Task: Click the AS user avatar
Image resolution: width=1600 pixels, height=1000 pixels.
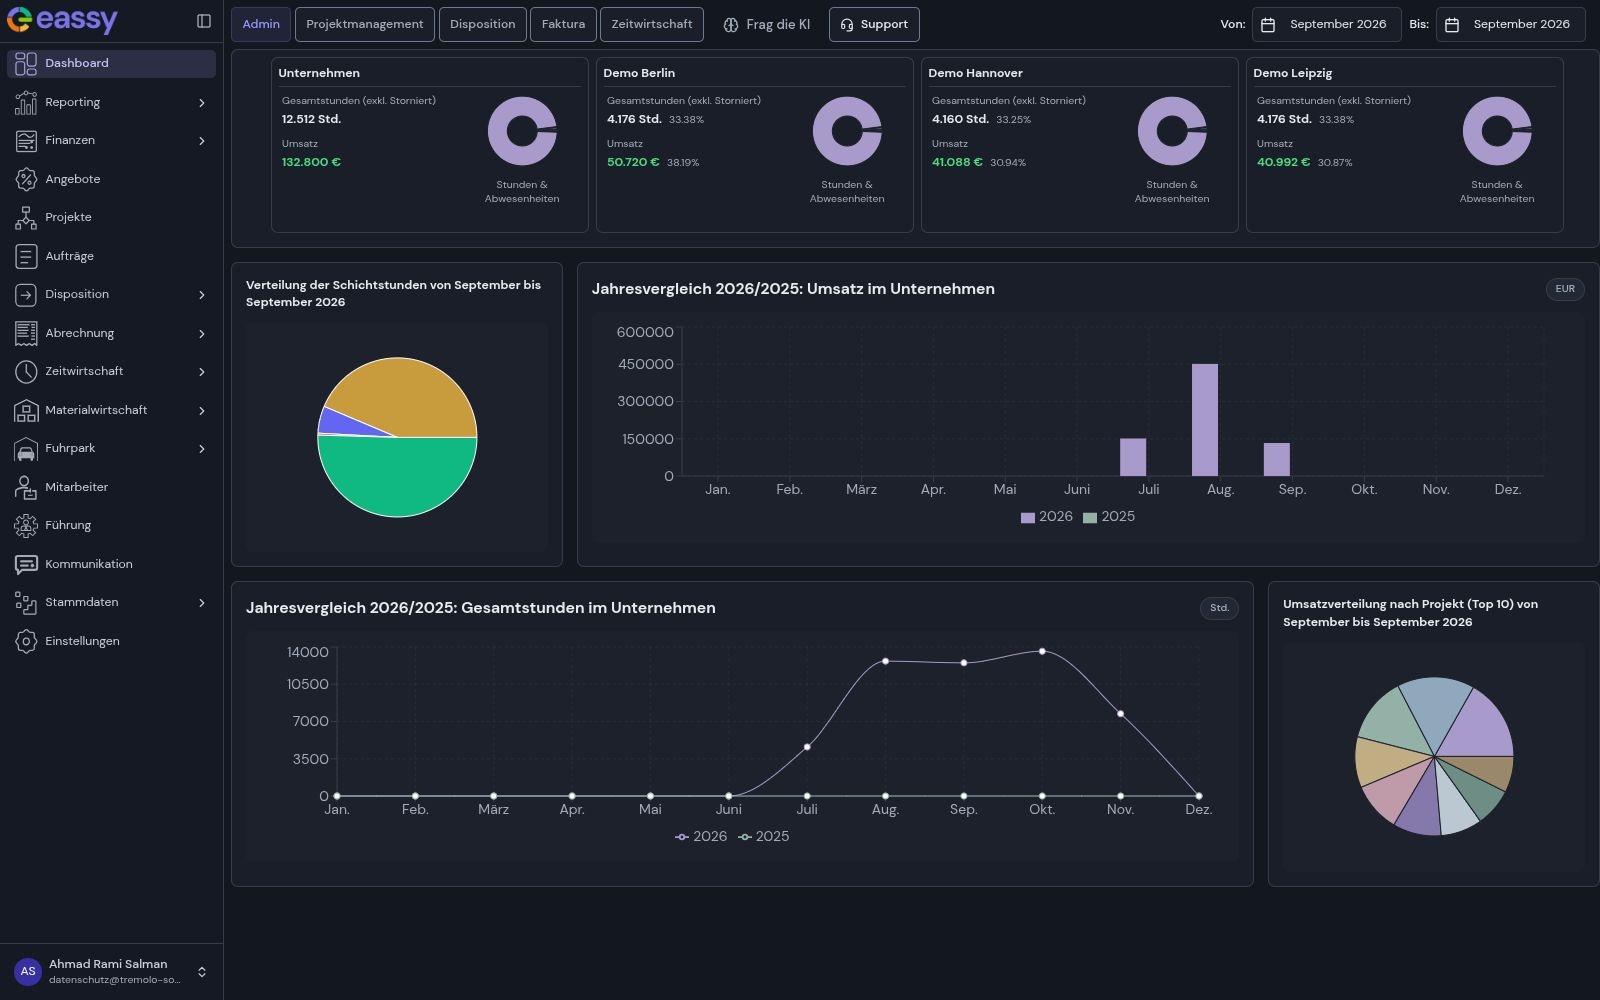Action: point(27,971)
